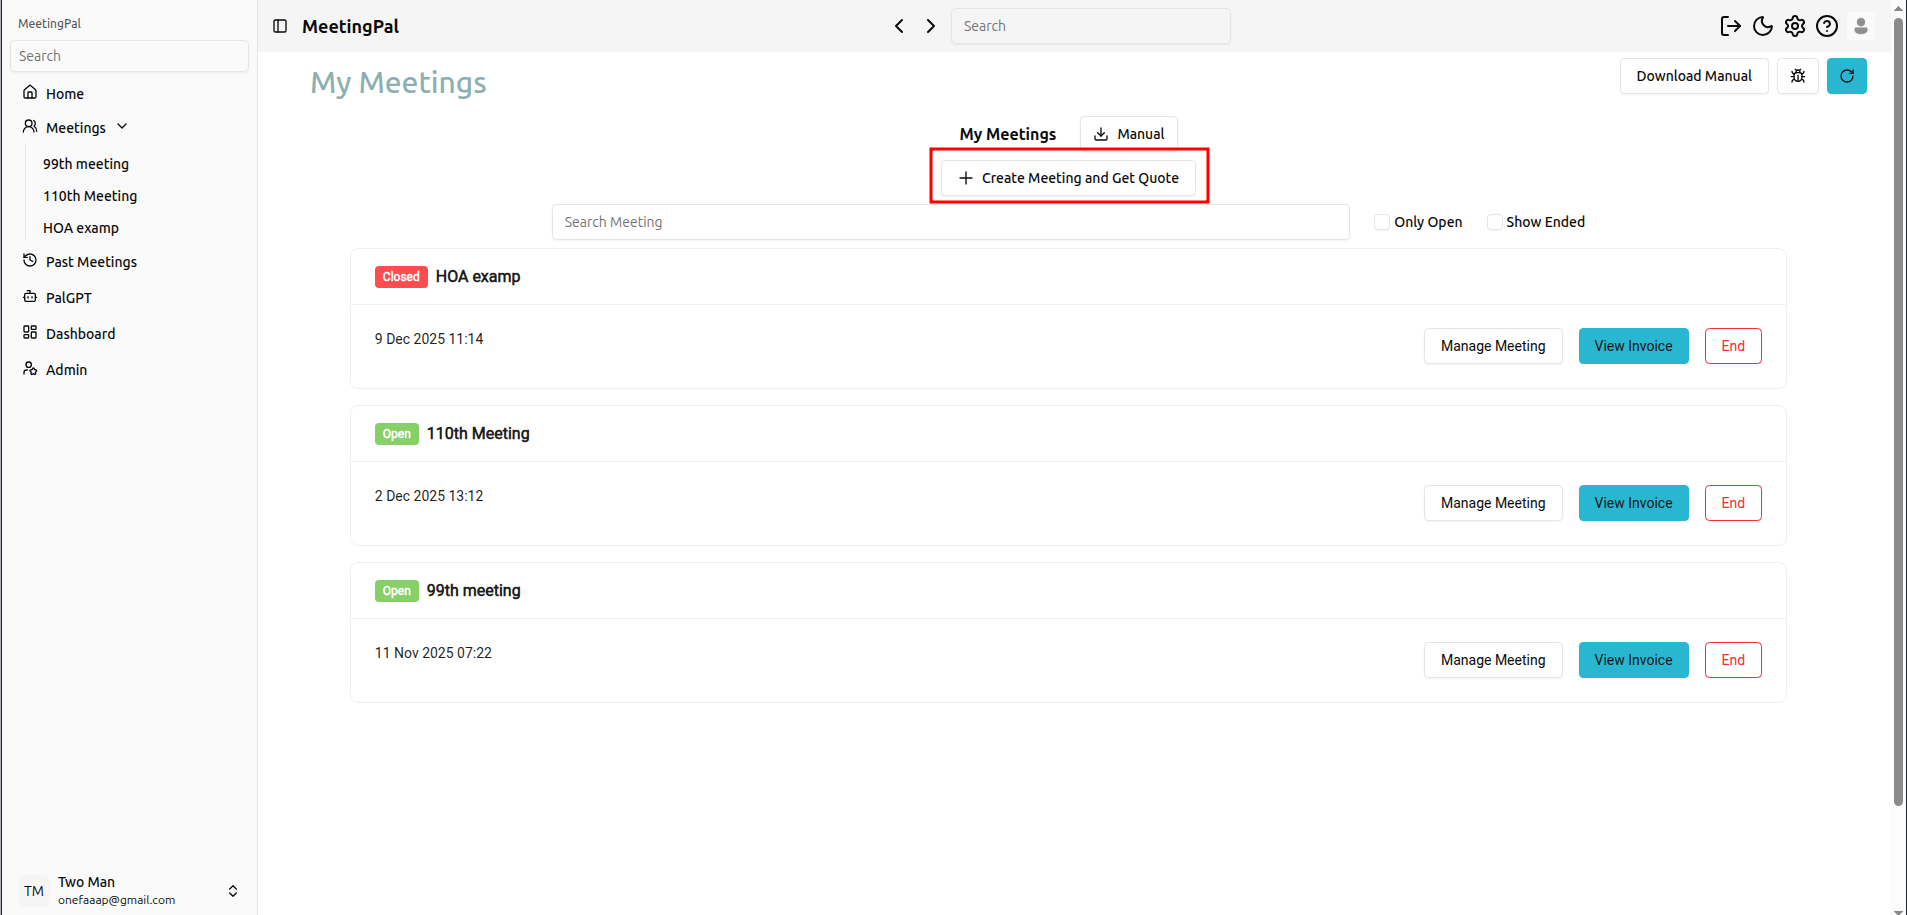Switch to the Manual tab
Viewport: 1907px width, 915px height.
pyautogui.click(x=1128, y=133)
